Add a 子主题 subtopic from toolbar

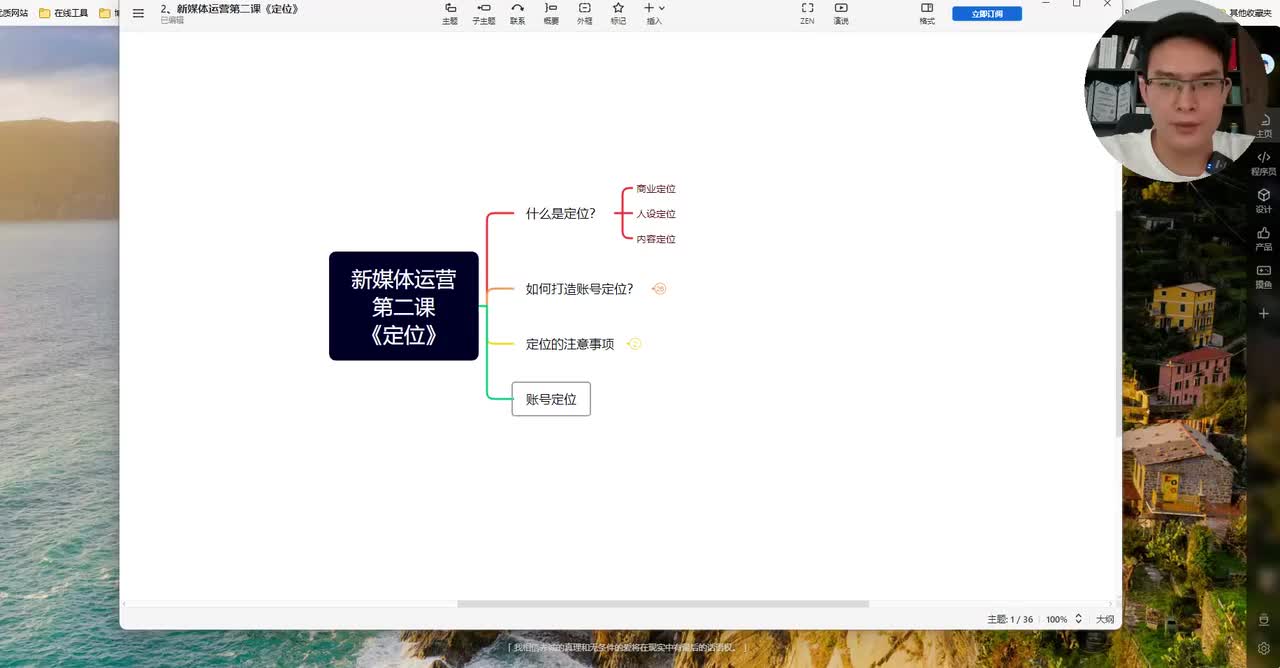coord(484,13)
